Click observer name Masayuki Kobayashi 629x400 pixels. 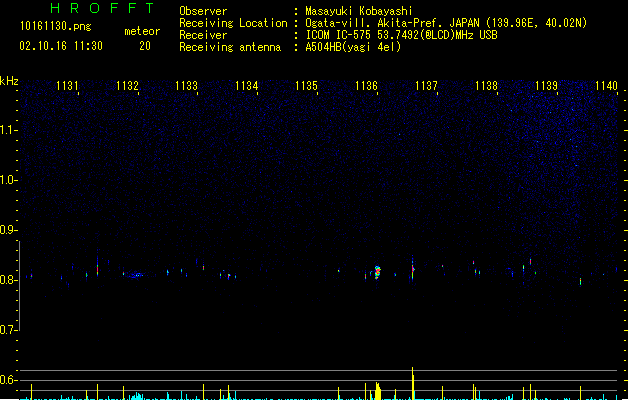(x=359, y=11)
